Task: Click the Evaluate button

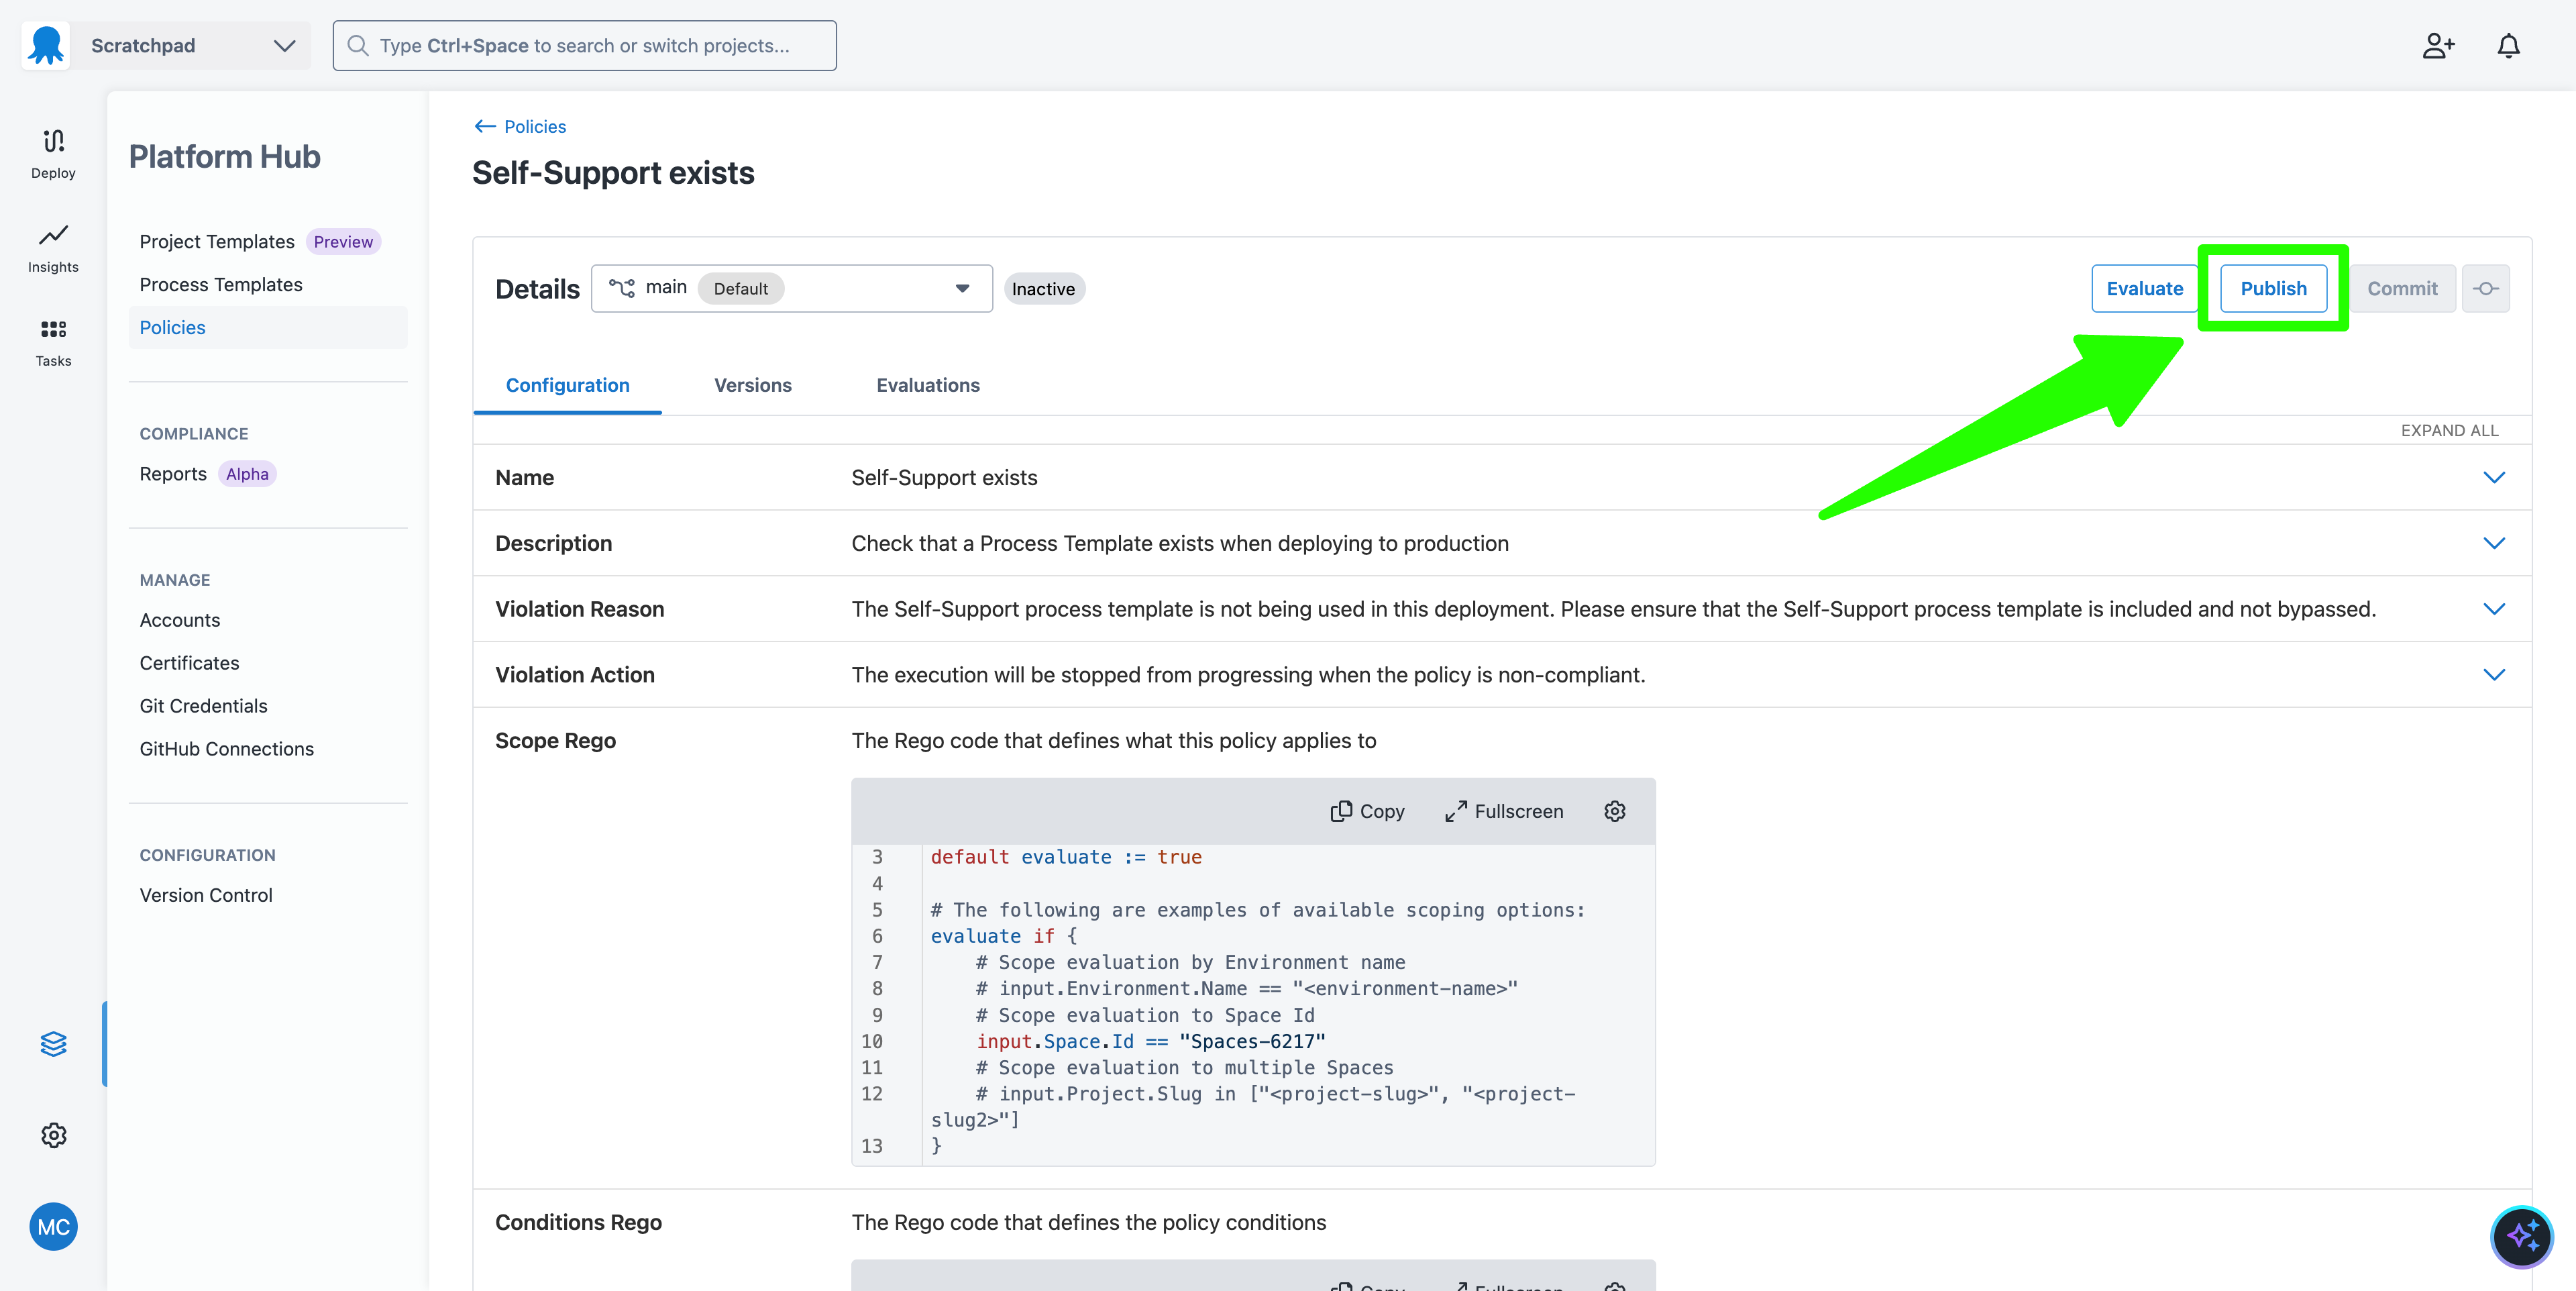Action: point(2144,289)
